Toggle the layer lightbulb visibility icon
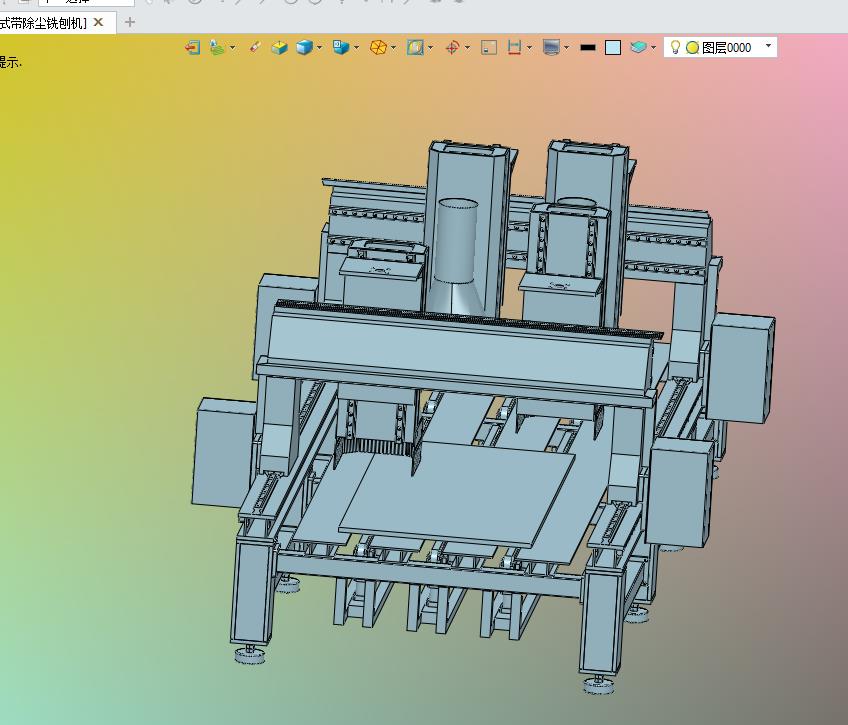Image resolution: width=848 pixels, height=725 pixels. (x=675, y=47)
